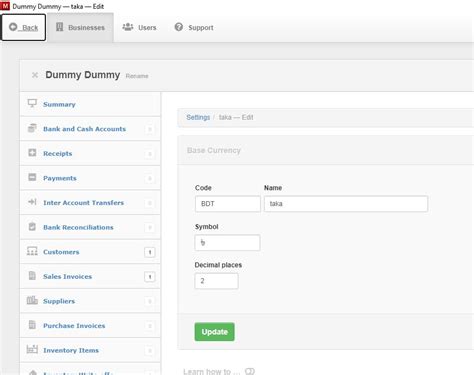This screenshot has height=375, width=474.
Task: Click the Rename link
Action: click(137, 76)
